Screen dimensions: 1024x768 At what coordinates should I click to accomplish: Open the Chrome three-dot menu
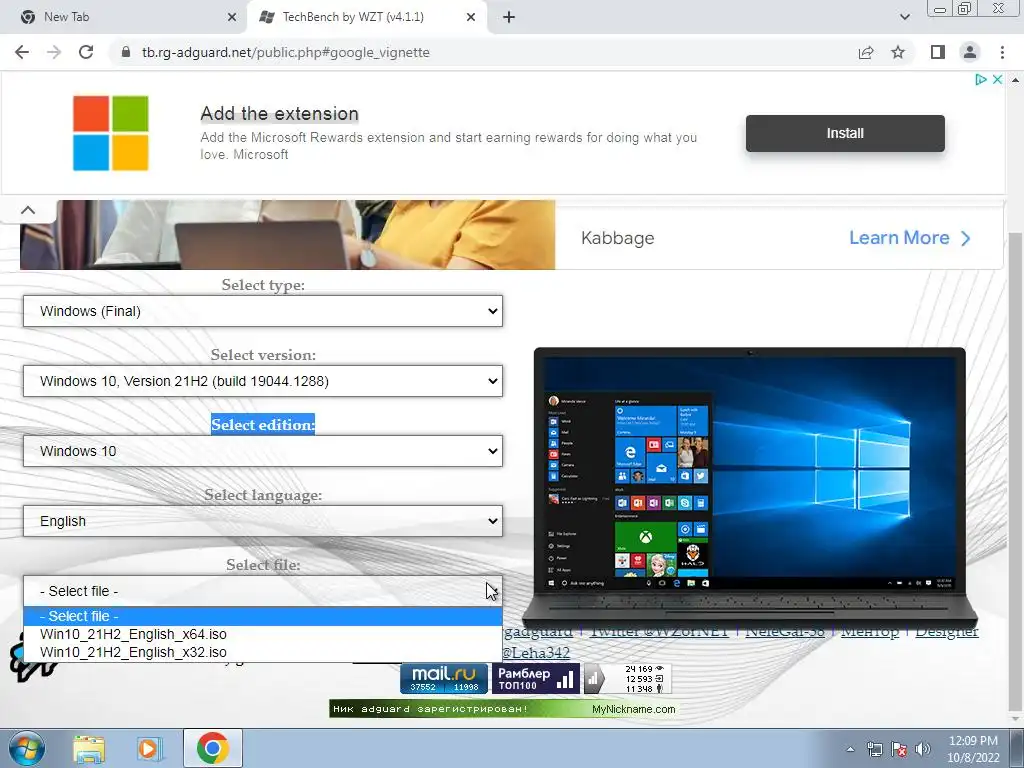point(1002,52)
